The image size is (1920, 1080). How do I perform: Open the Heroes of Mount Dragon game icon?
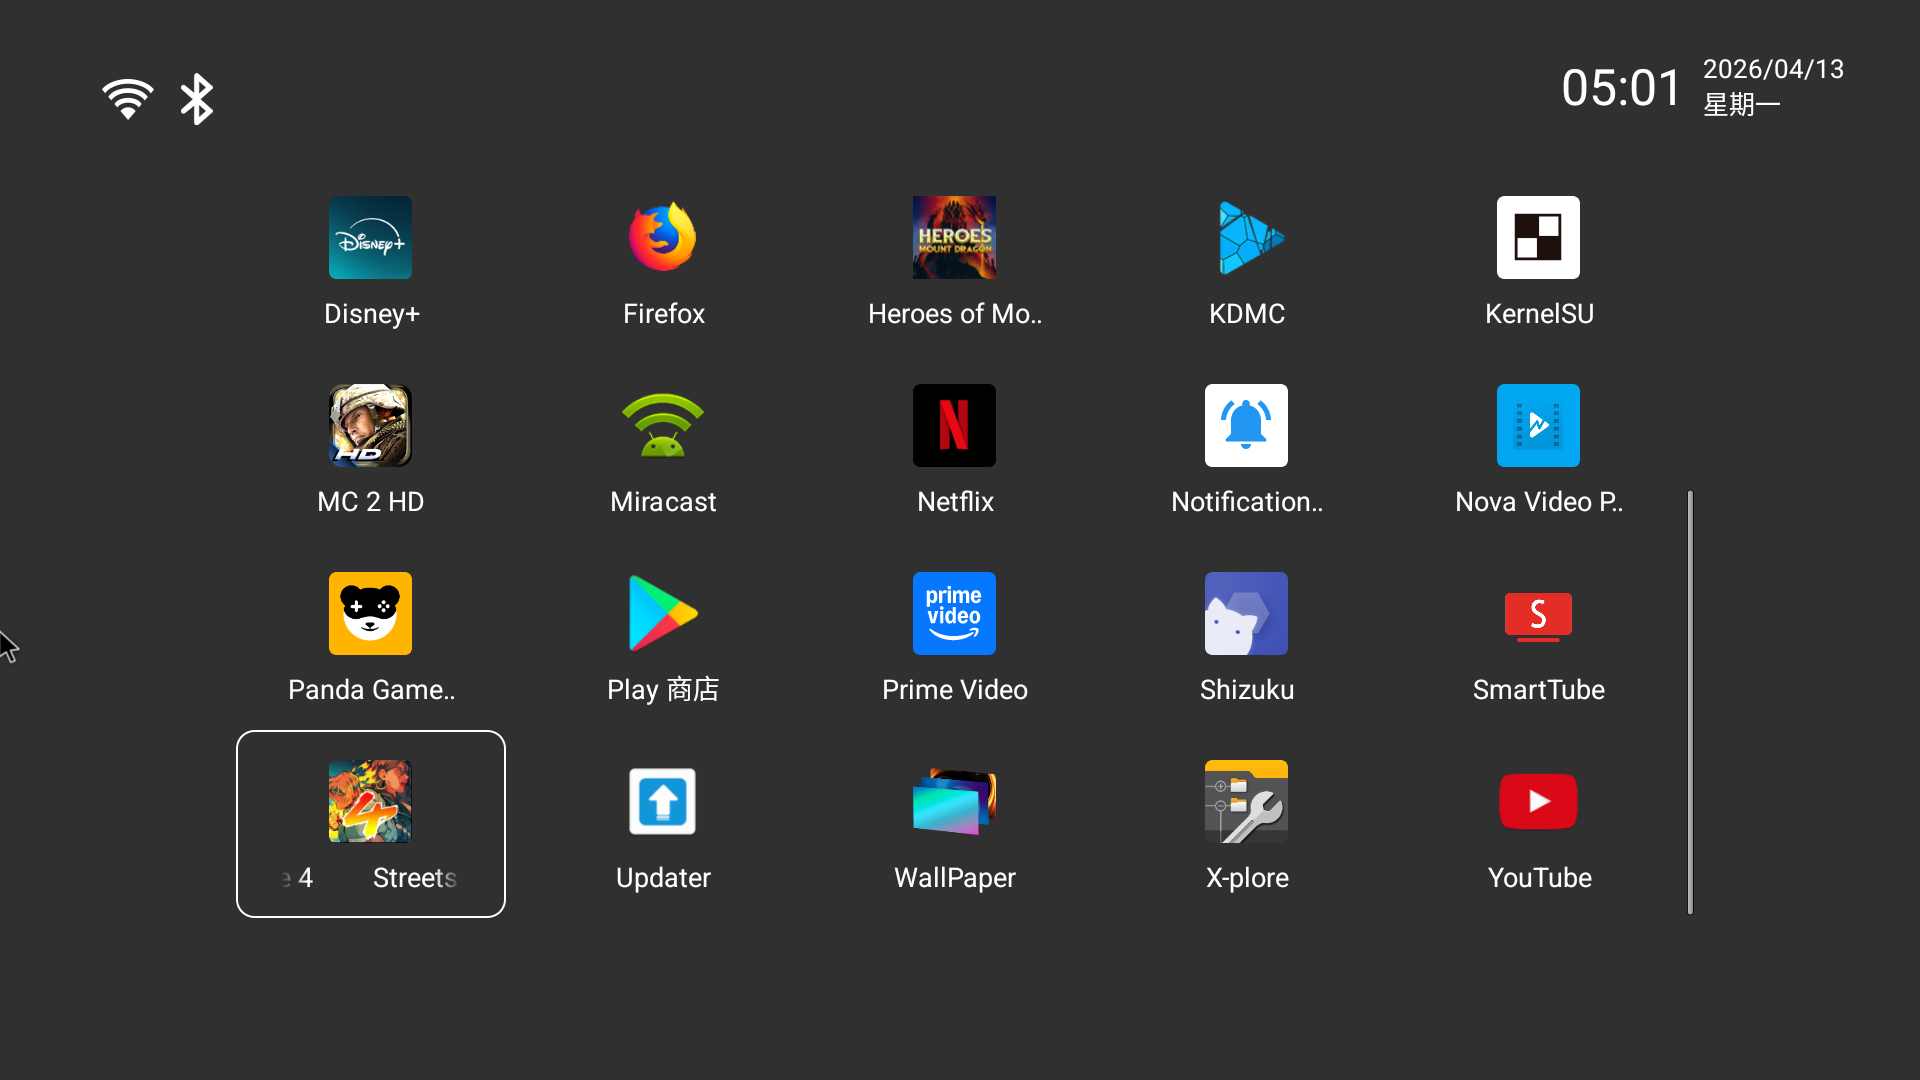click(x=954, y=237)
